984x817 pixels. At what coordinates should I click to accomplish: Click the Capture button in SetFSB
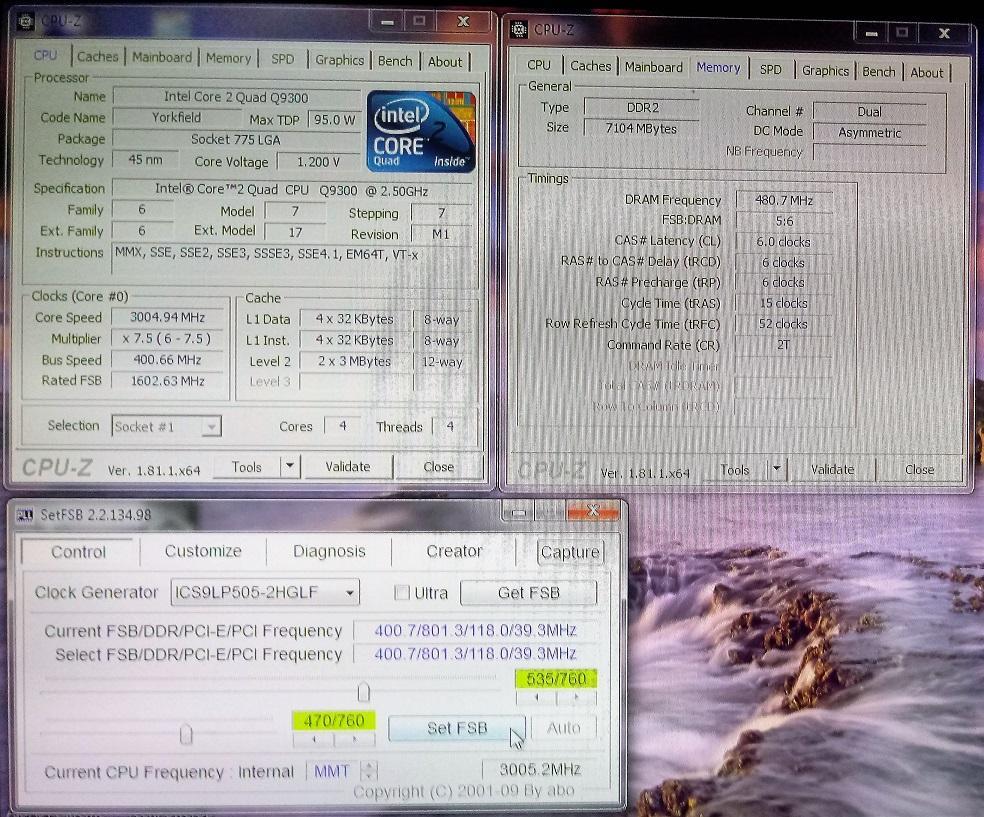(570, 552)
